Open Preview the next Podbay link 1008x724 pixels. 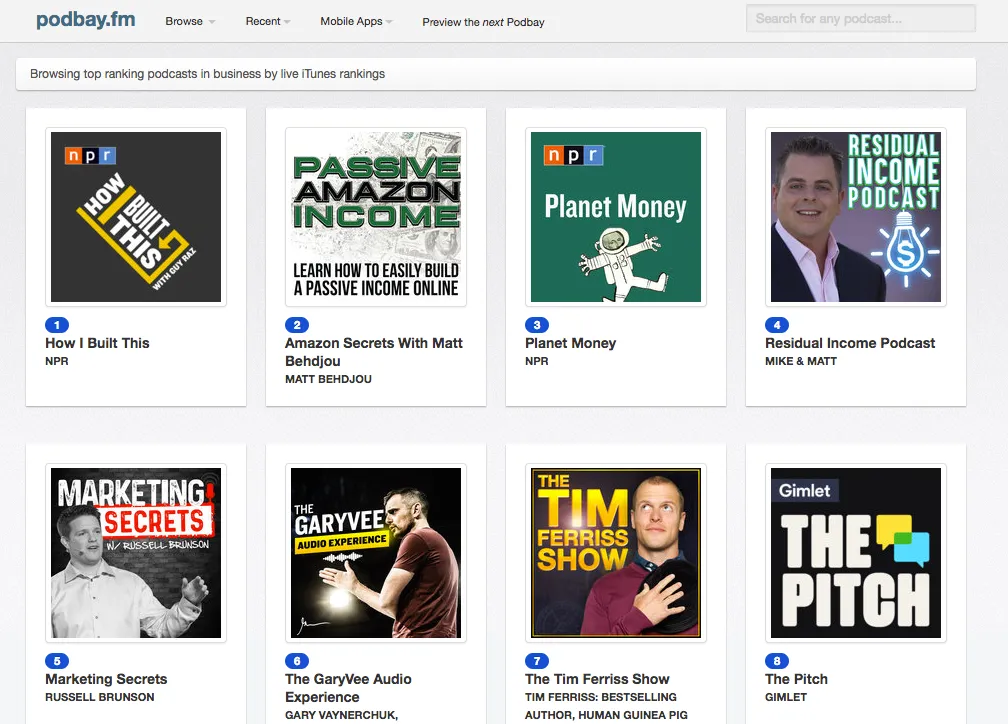pyautogui.click(x=483, y=22)
